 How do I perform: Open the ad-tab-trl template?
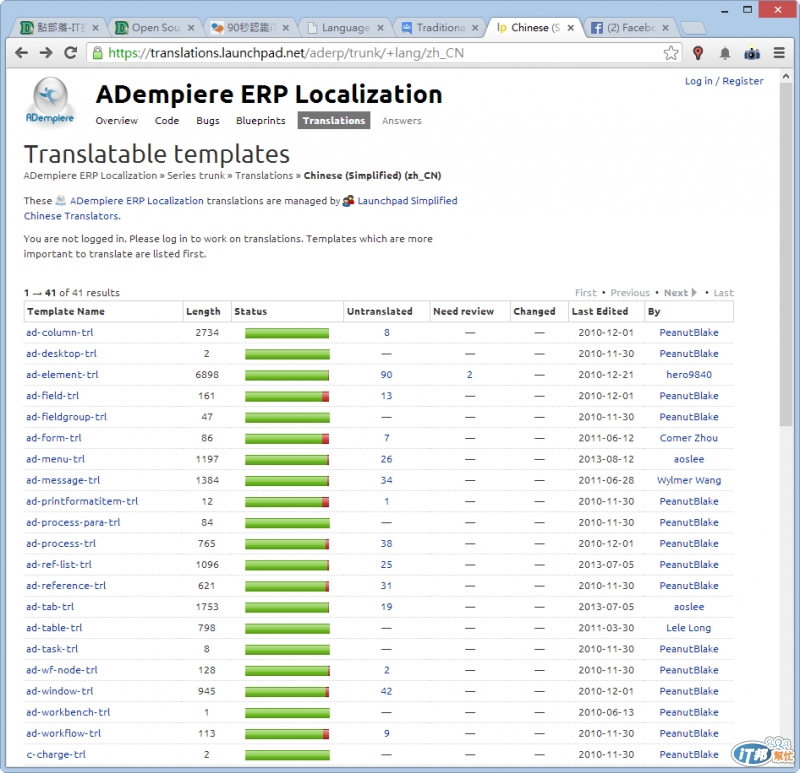pyautogui.click(x=50, y=607)
